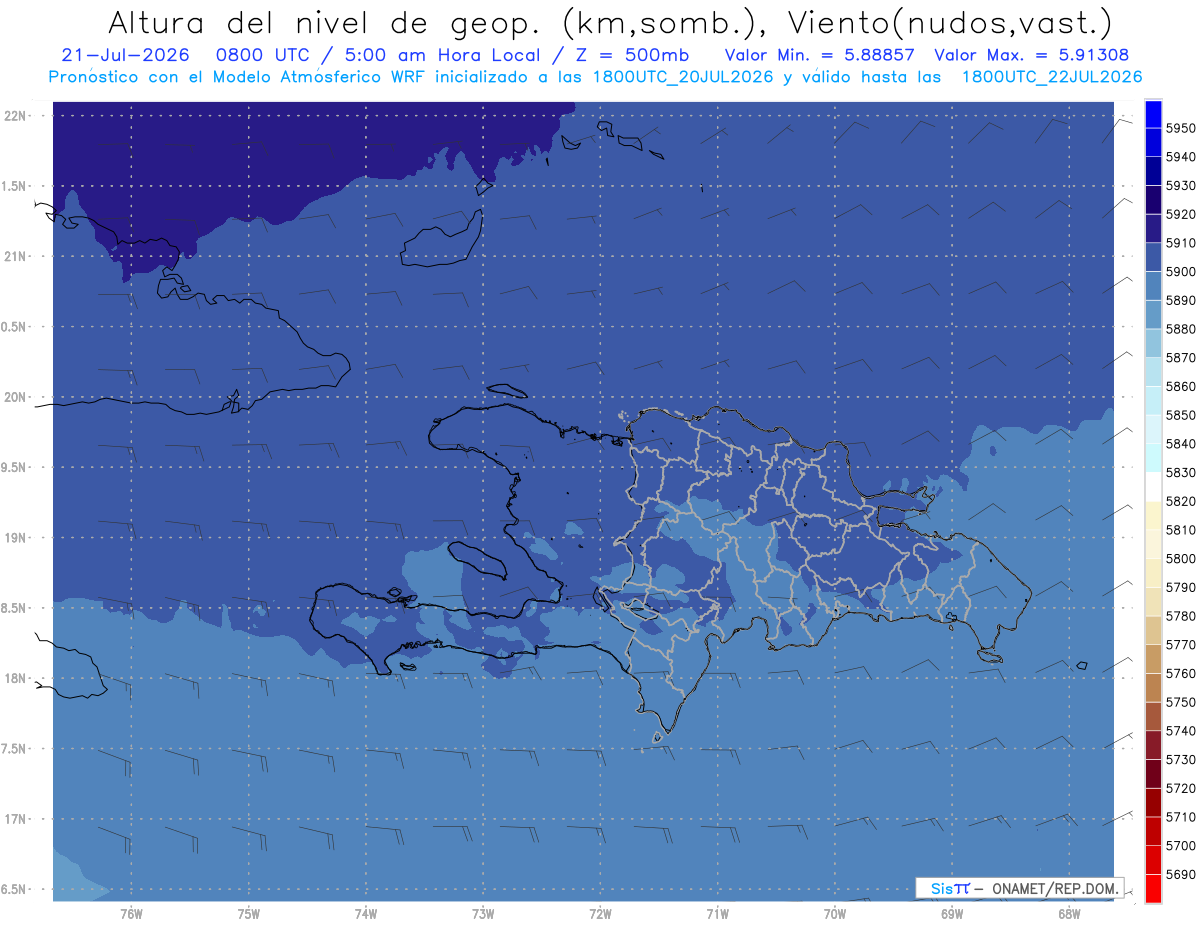Image resolution: width=1200 pixels, height=927 pixels.
Task: Click the '1800UTC_22JUL2026' validity end time
Action: (1051, 77)
